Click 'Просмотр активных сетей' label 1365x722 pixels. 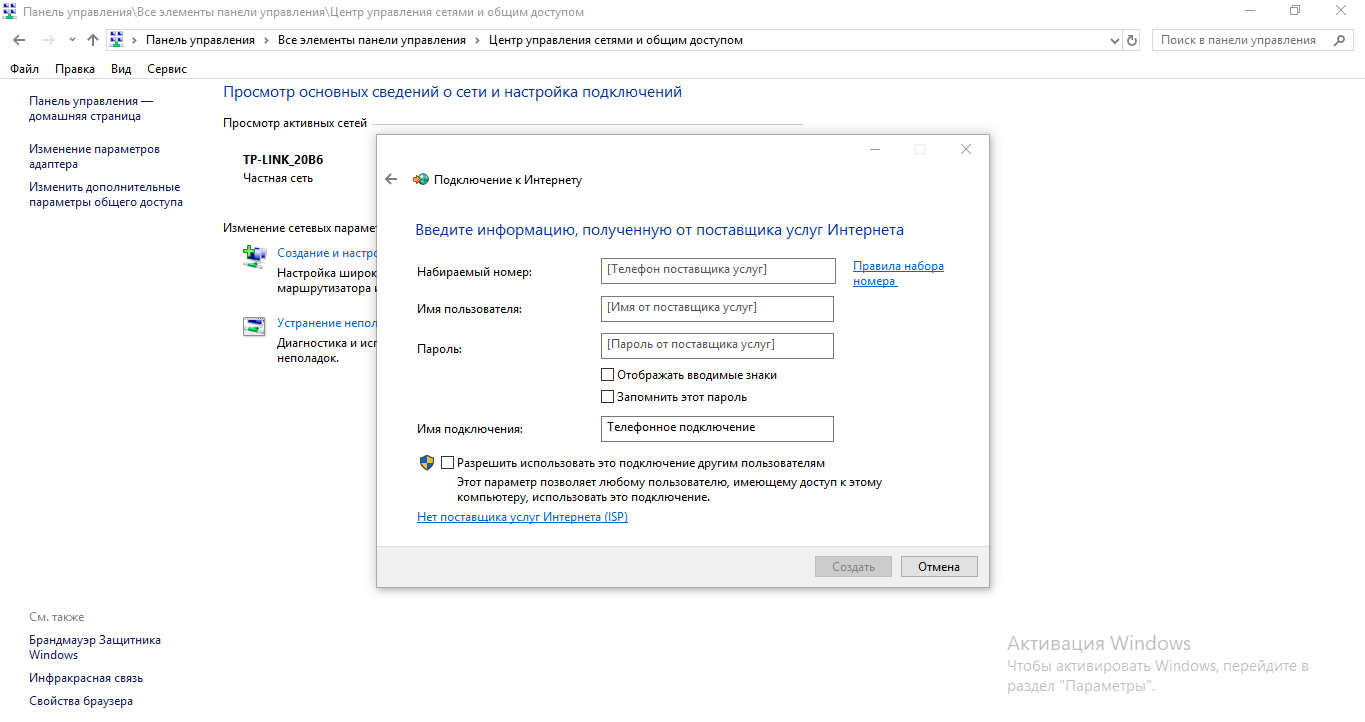pos(295,123)
